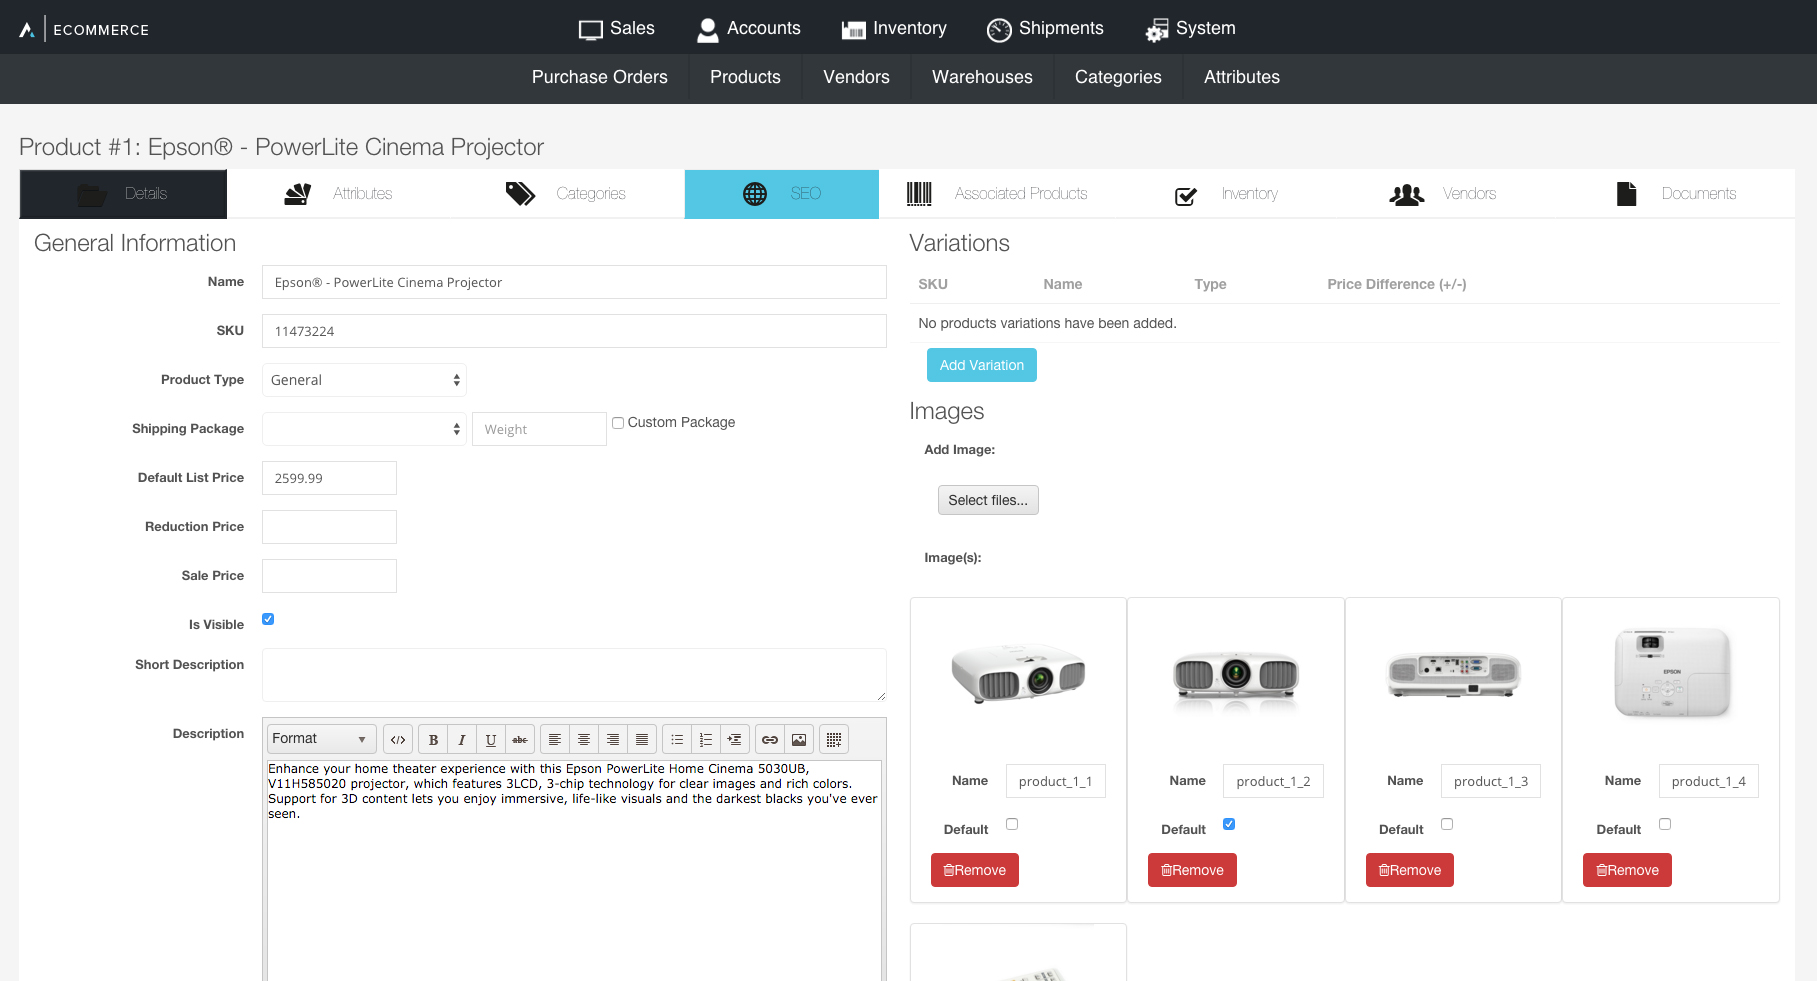1817x981 pixels.
Task: Switch to the Documents tab
Action: click(1677, 194)
